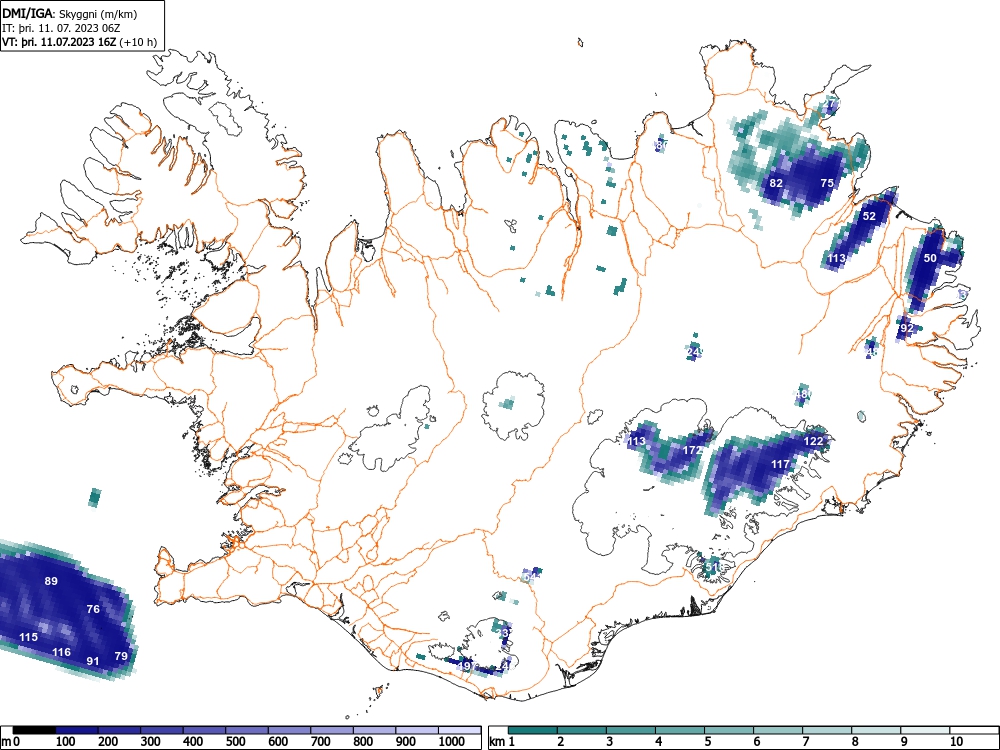Click the visibility value '480' north of Vatnajökull
Image resolution: width=1000 pixels, height=750 pixels.
pos(804,394)
